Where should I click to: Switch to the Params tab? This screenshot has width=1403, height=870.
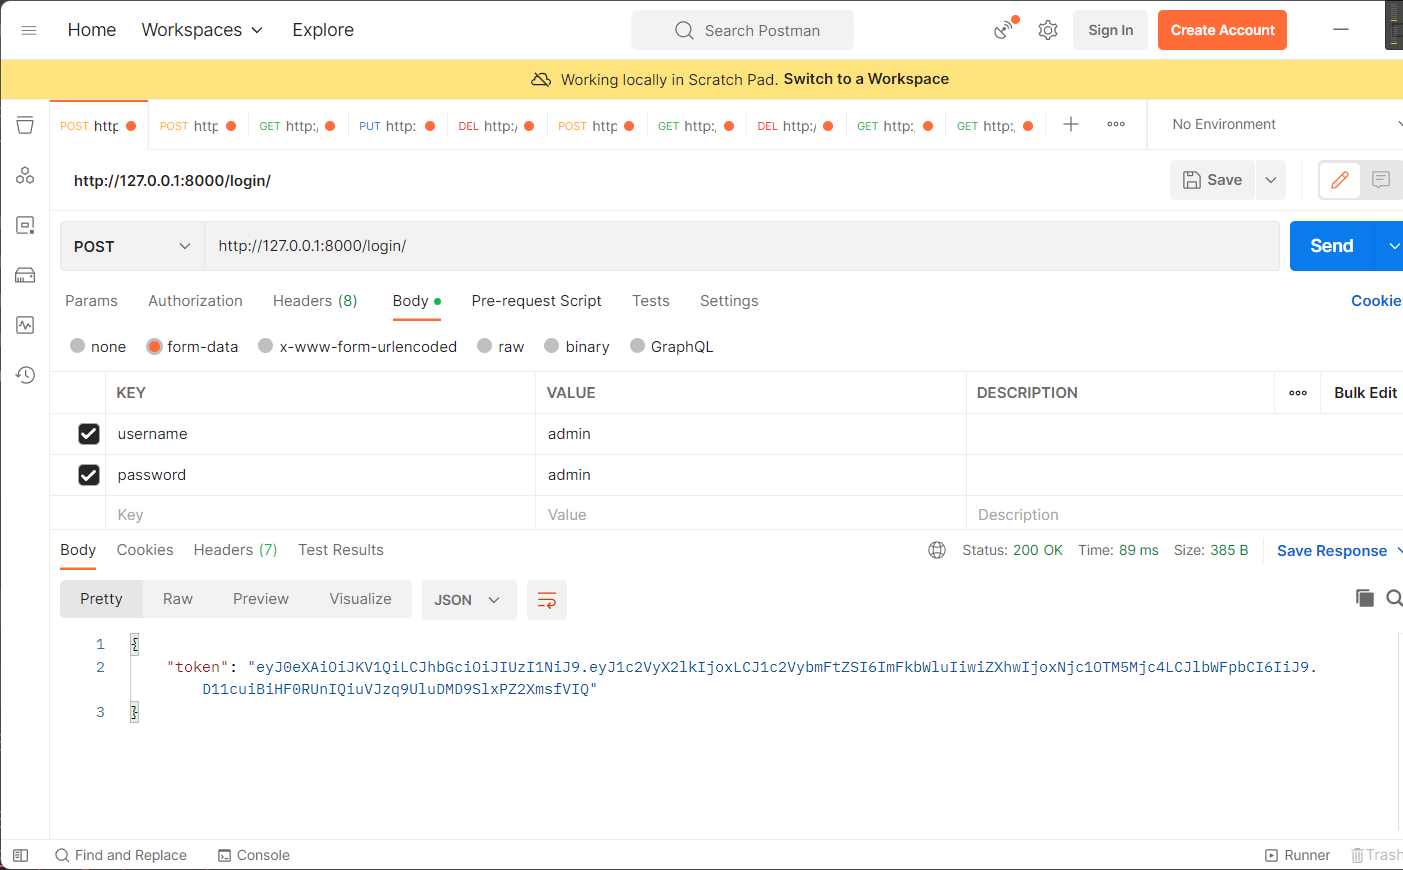91,301
